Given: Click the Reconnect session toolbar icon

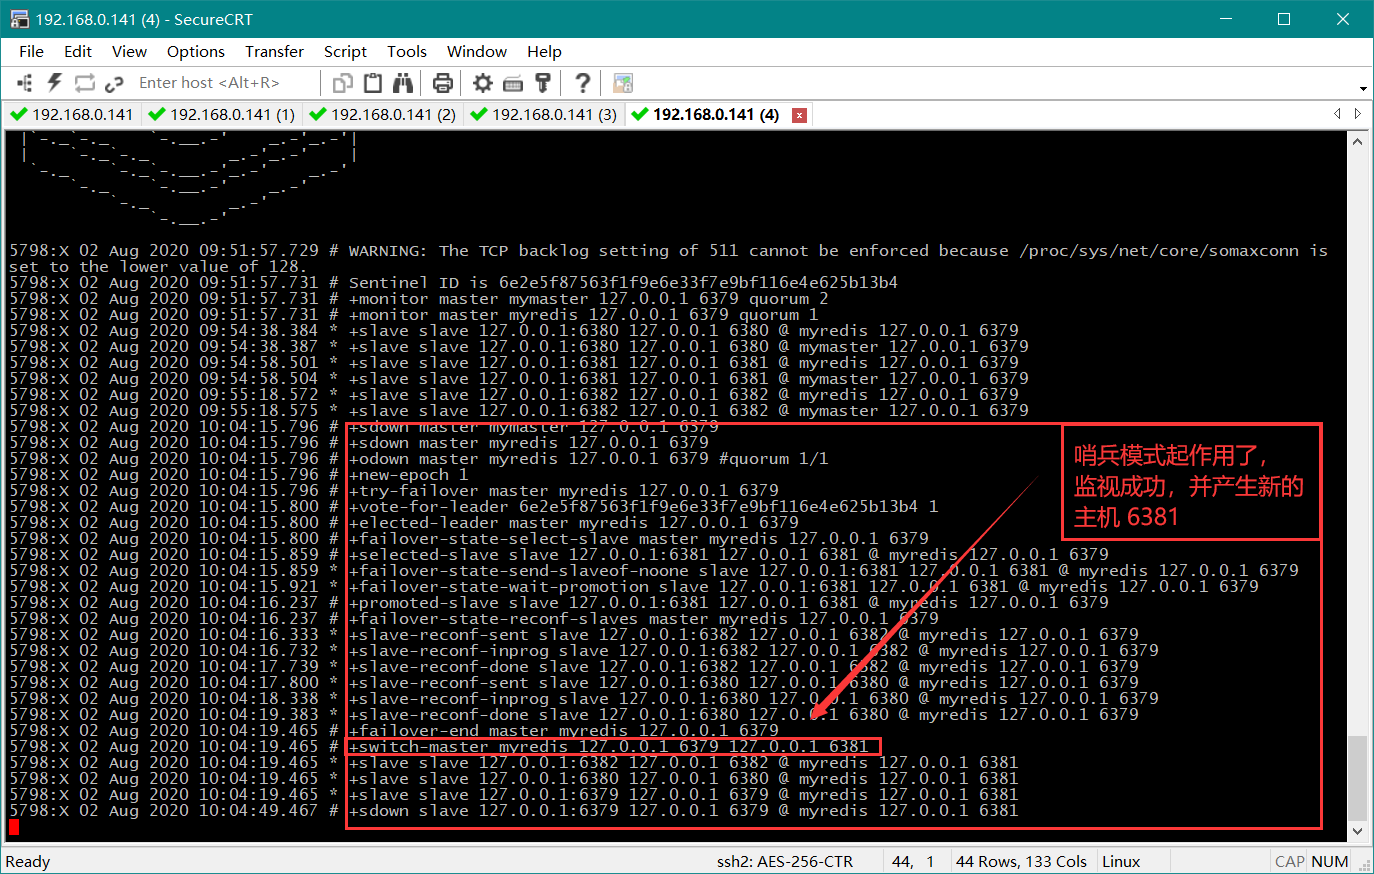Looking at the screenshot, I should tap(84, 83).
